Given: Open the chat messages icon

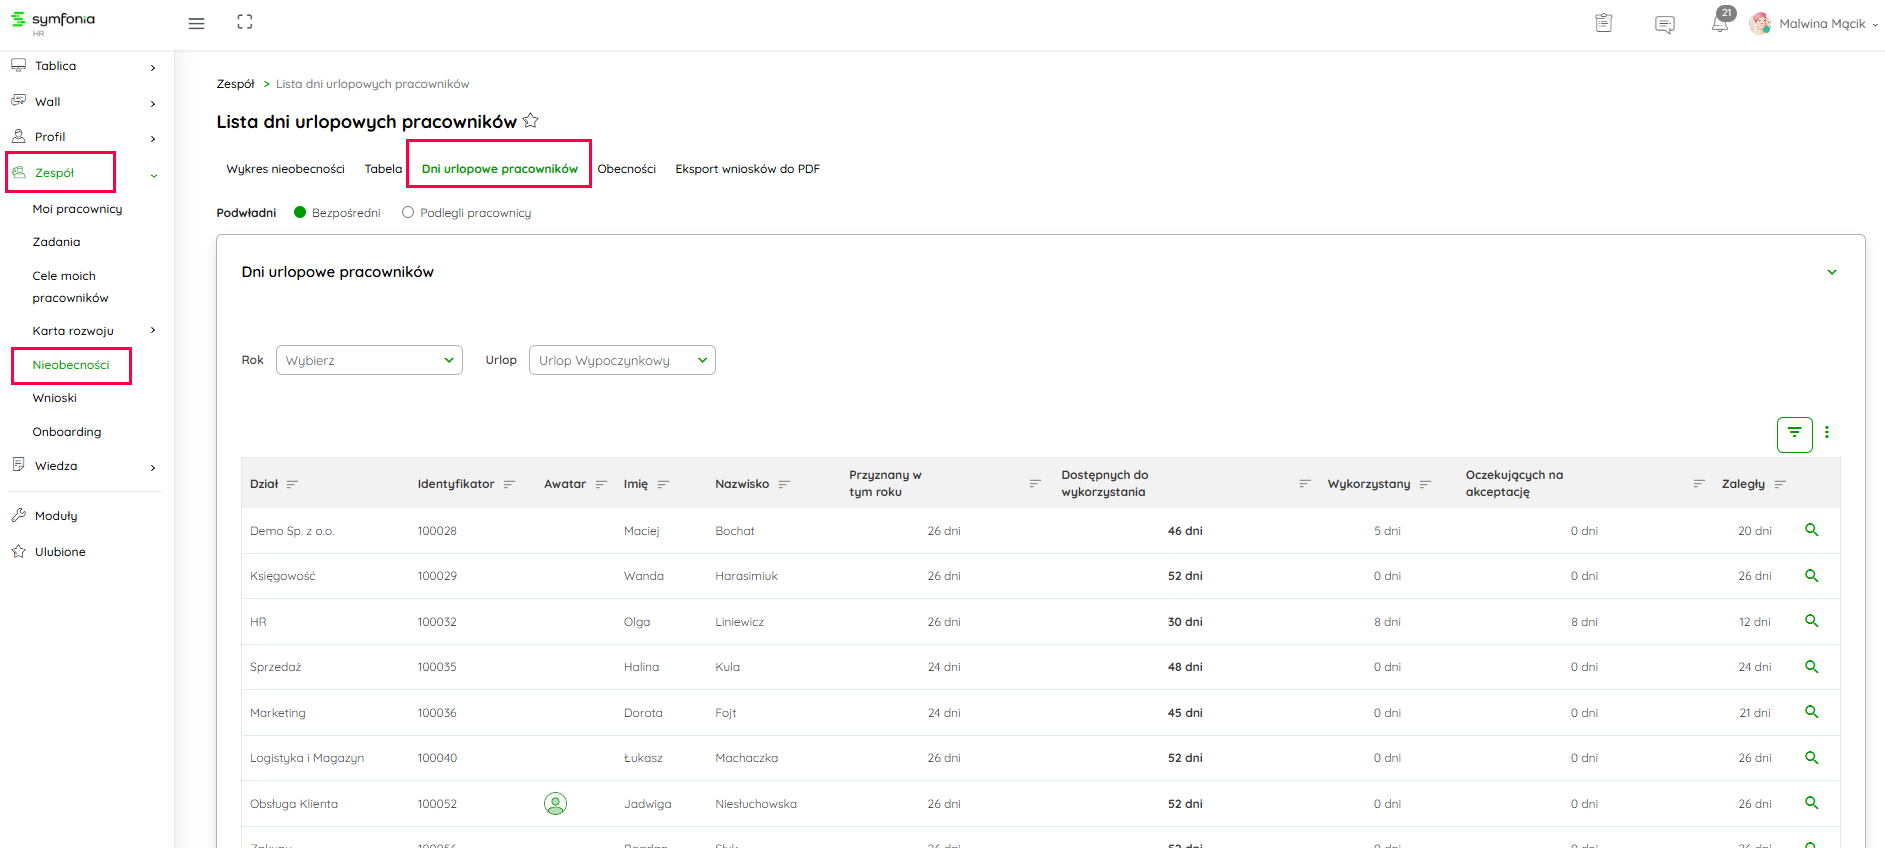Looking at the screenshot, I should pyautogui.click(x=1664, y=24).
